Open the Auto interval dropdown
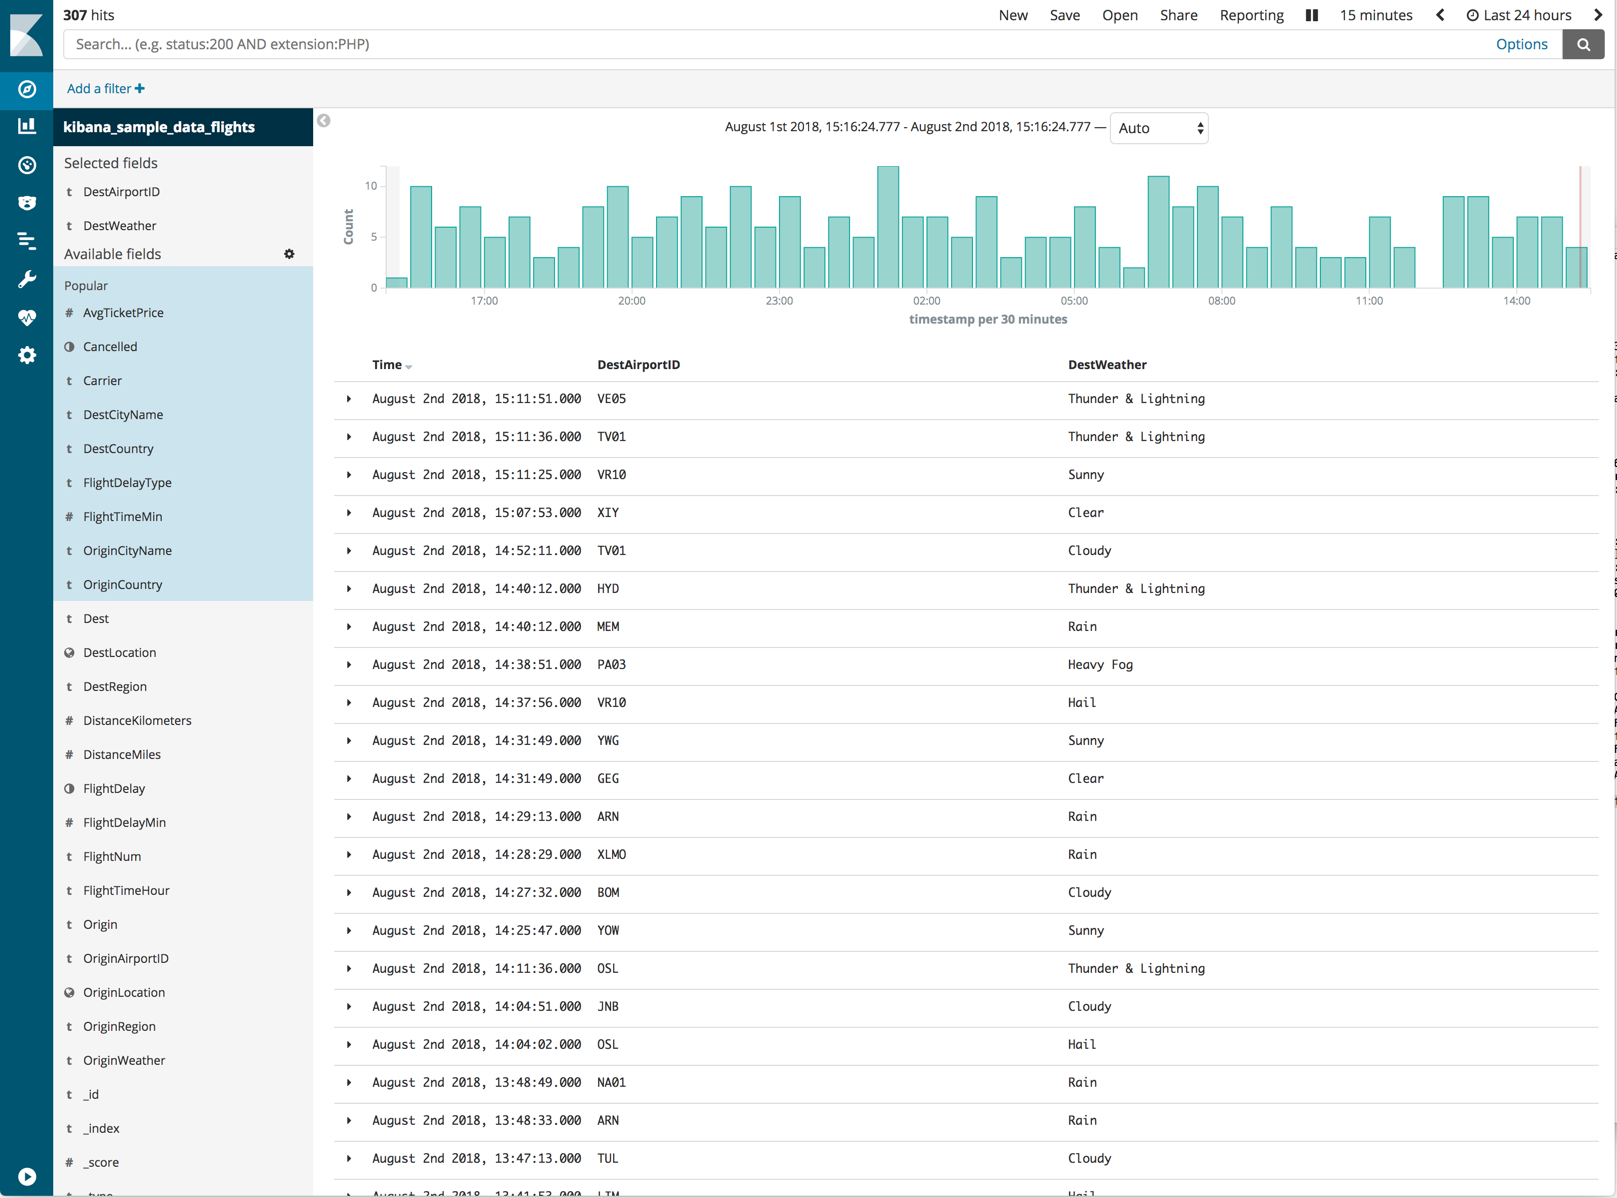The width and height of the screenshot is (1617, 1198). coord(1158,128)
